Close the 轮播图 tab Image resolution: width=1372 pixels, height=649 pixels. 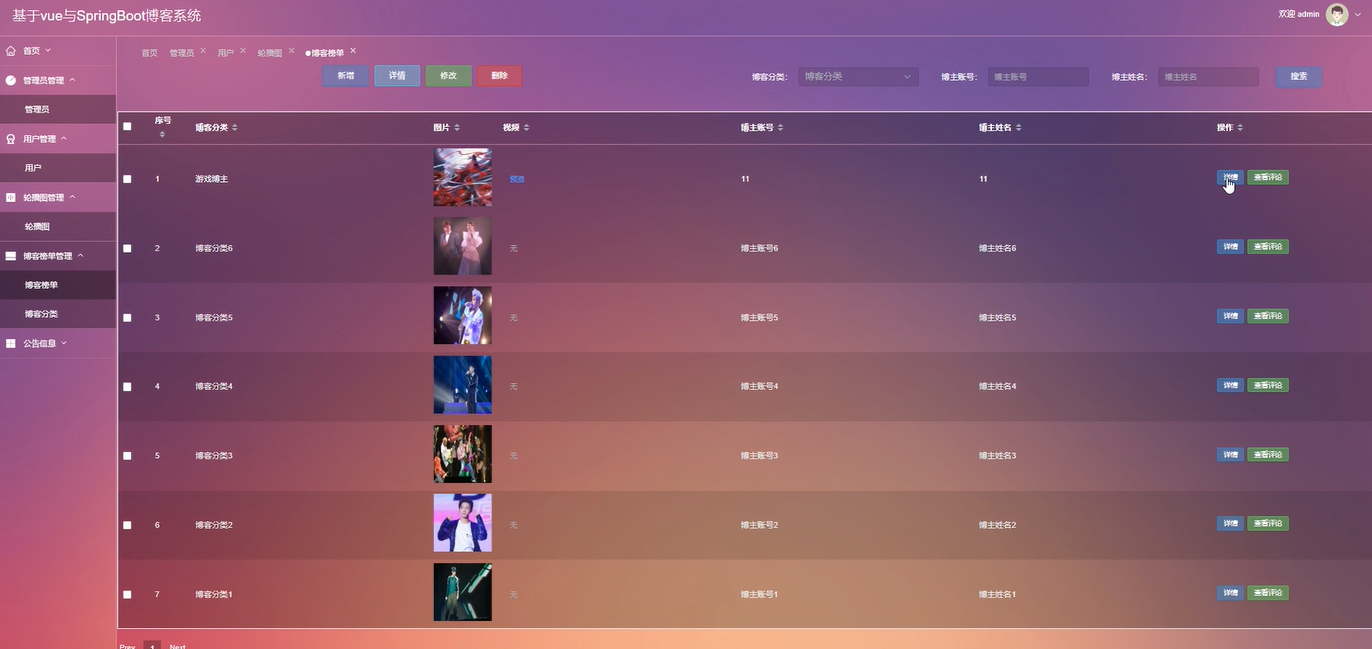292,50
